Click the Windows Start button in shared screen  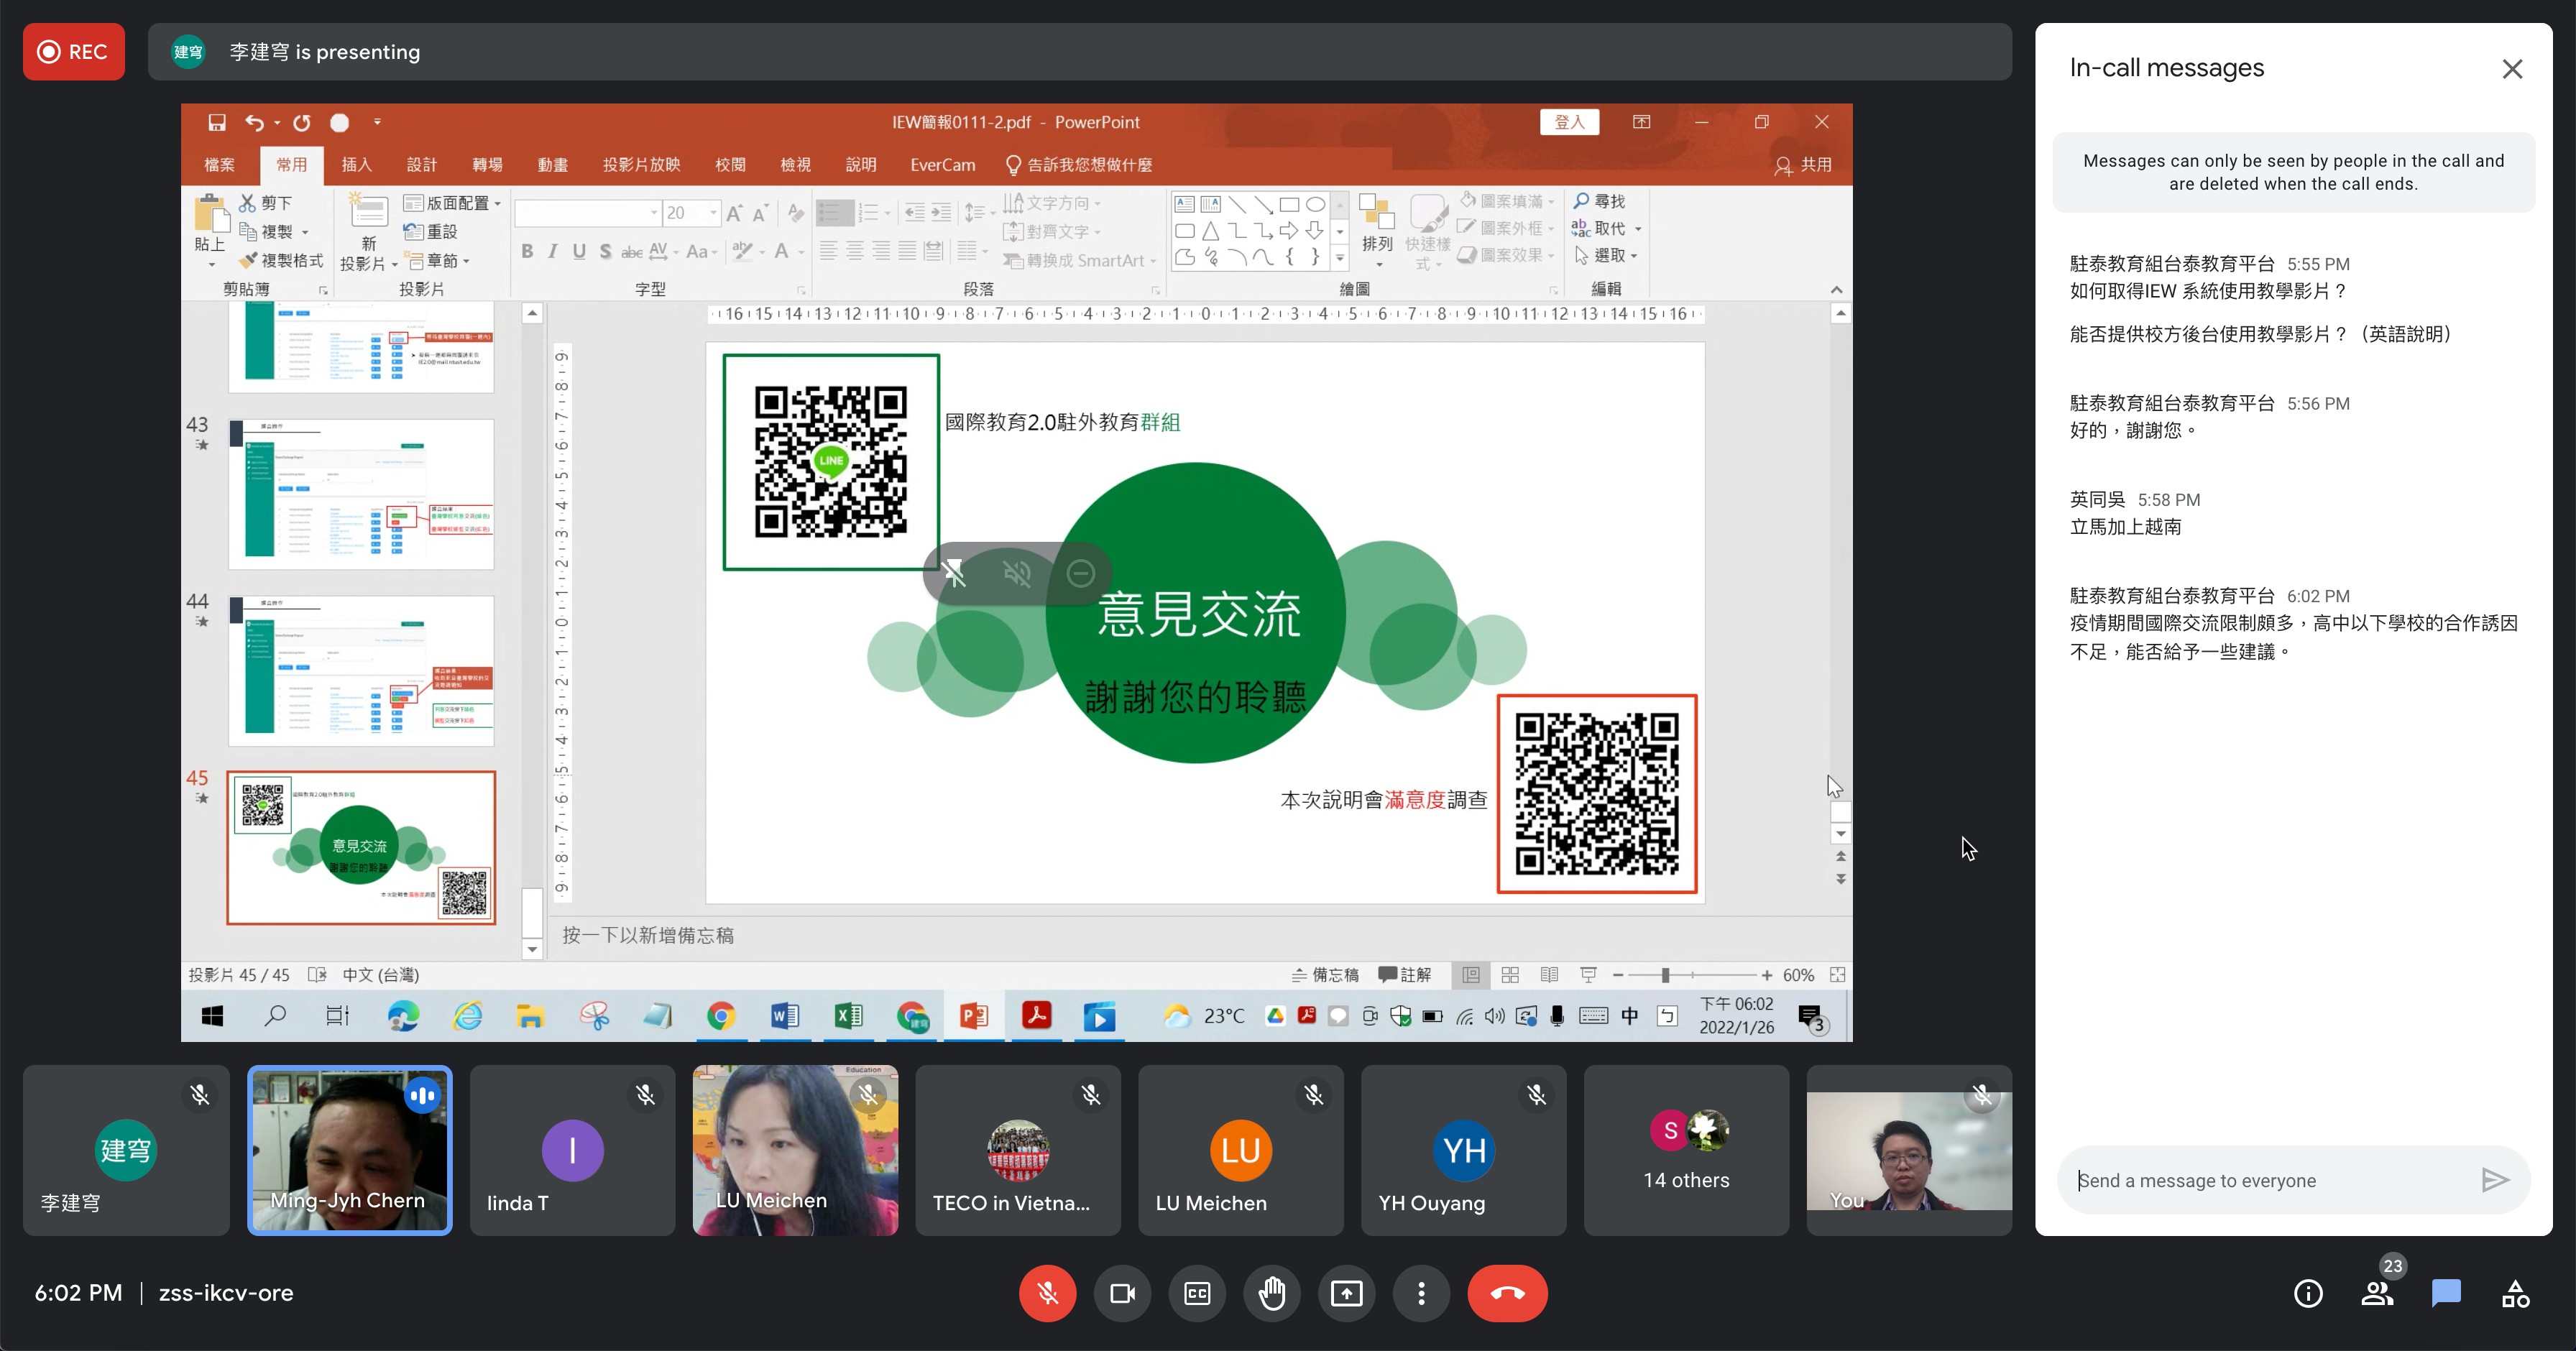tap(212, 1017)
